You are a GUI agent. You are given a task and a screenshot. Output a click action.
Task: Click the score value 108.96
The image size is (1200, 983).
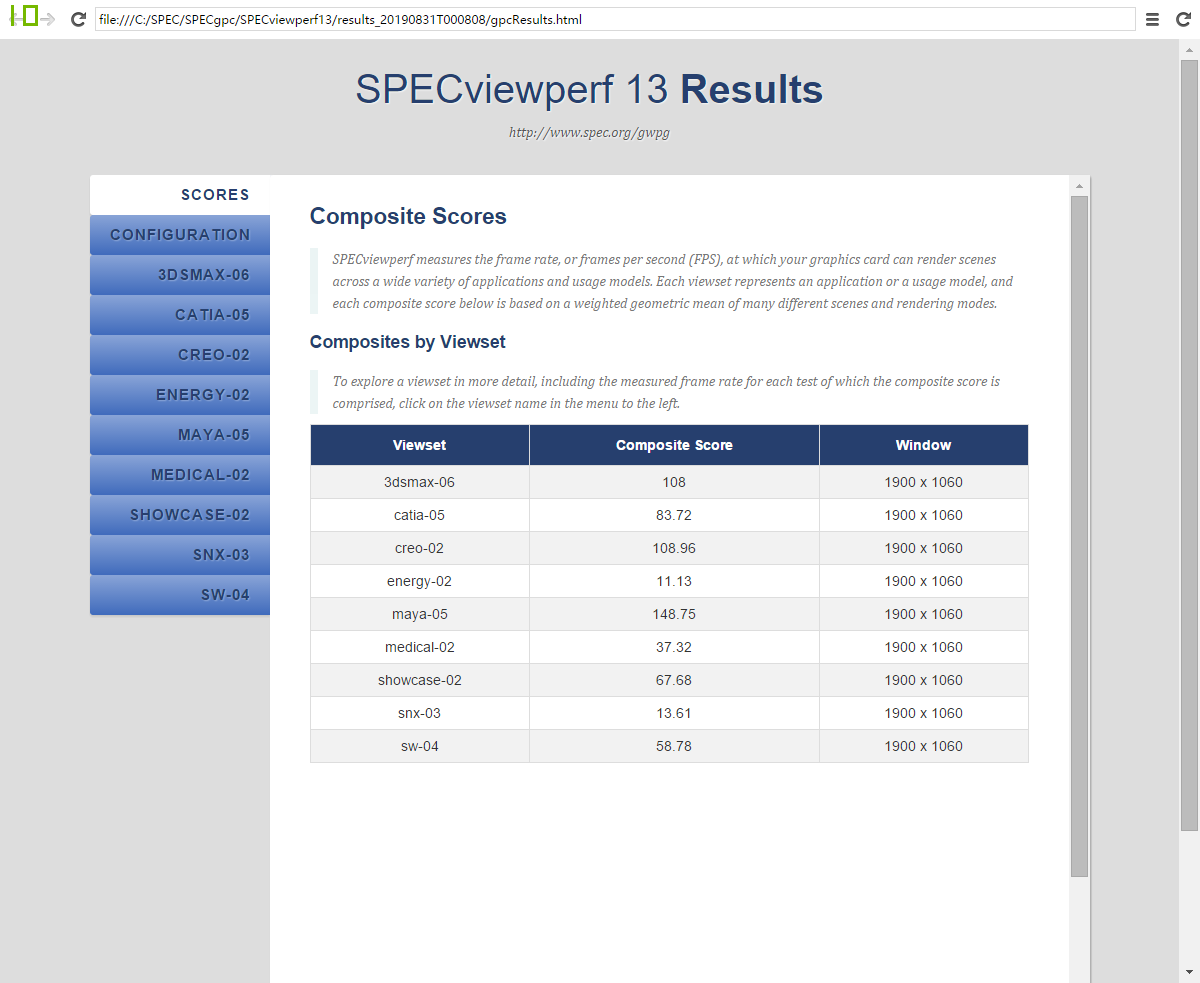(x=674, y=548)
